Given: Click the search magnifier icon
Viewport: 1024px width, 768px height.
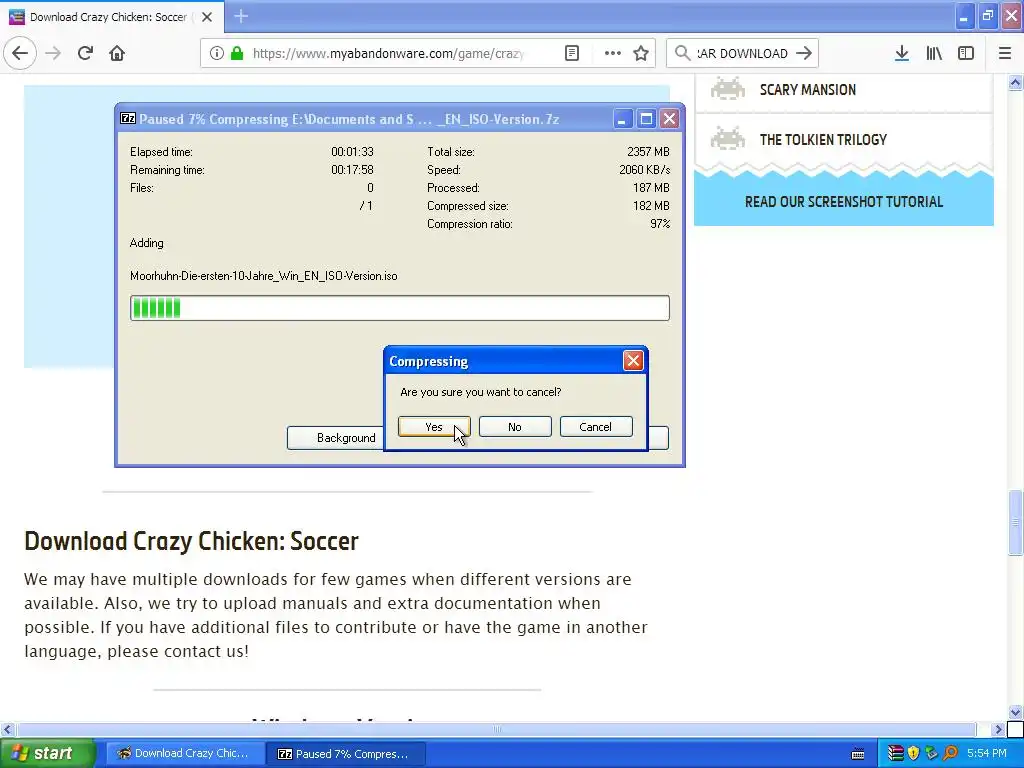Looking at the screenshot, I should click(682, 53).
